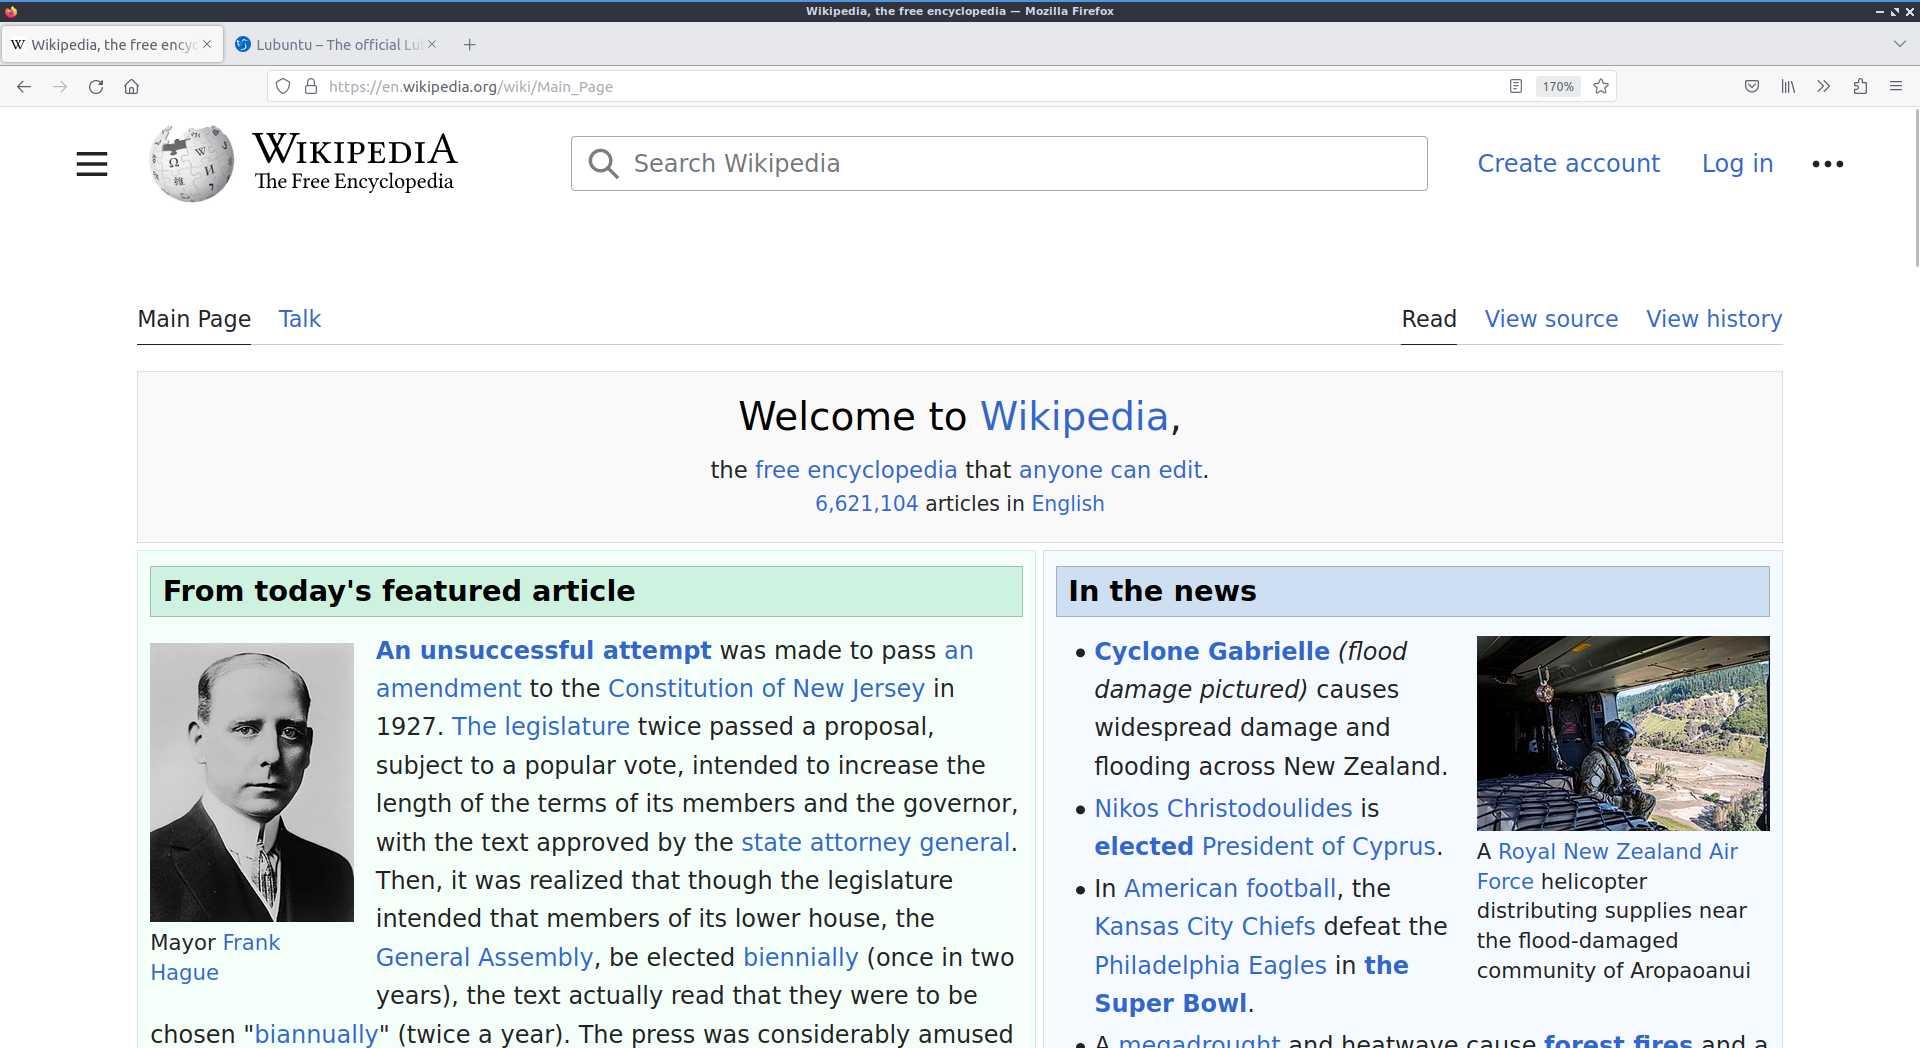Image resolution: width=1920 pixels, height=1048 pixels.
Task: Open list all tabs dropdown
Action: click(x=1899, y=44)
